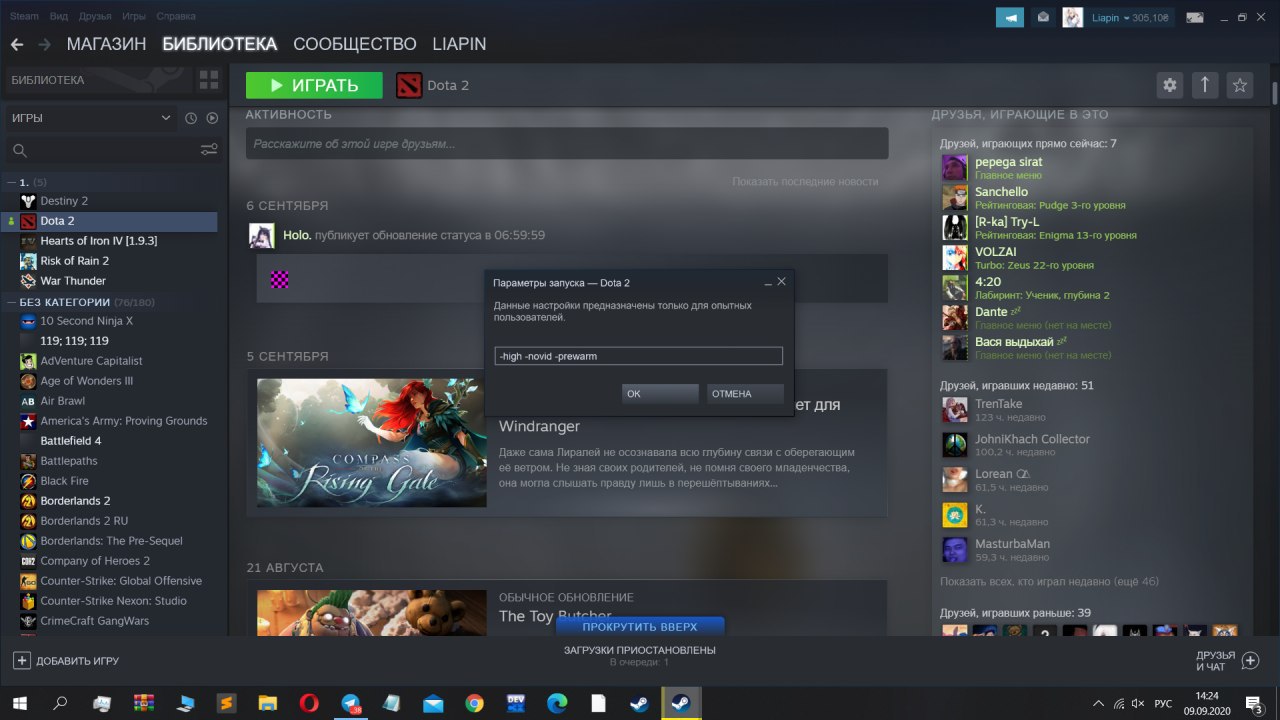
Task: Open Steam announcements megaphone icon
Action: (x=1010, y=17)
